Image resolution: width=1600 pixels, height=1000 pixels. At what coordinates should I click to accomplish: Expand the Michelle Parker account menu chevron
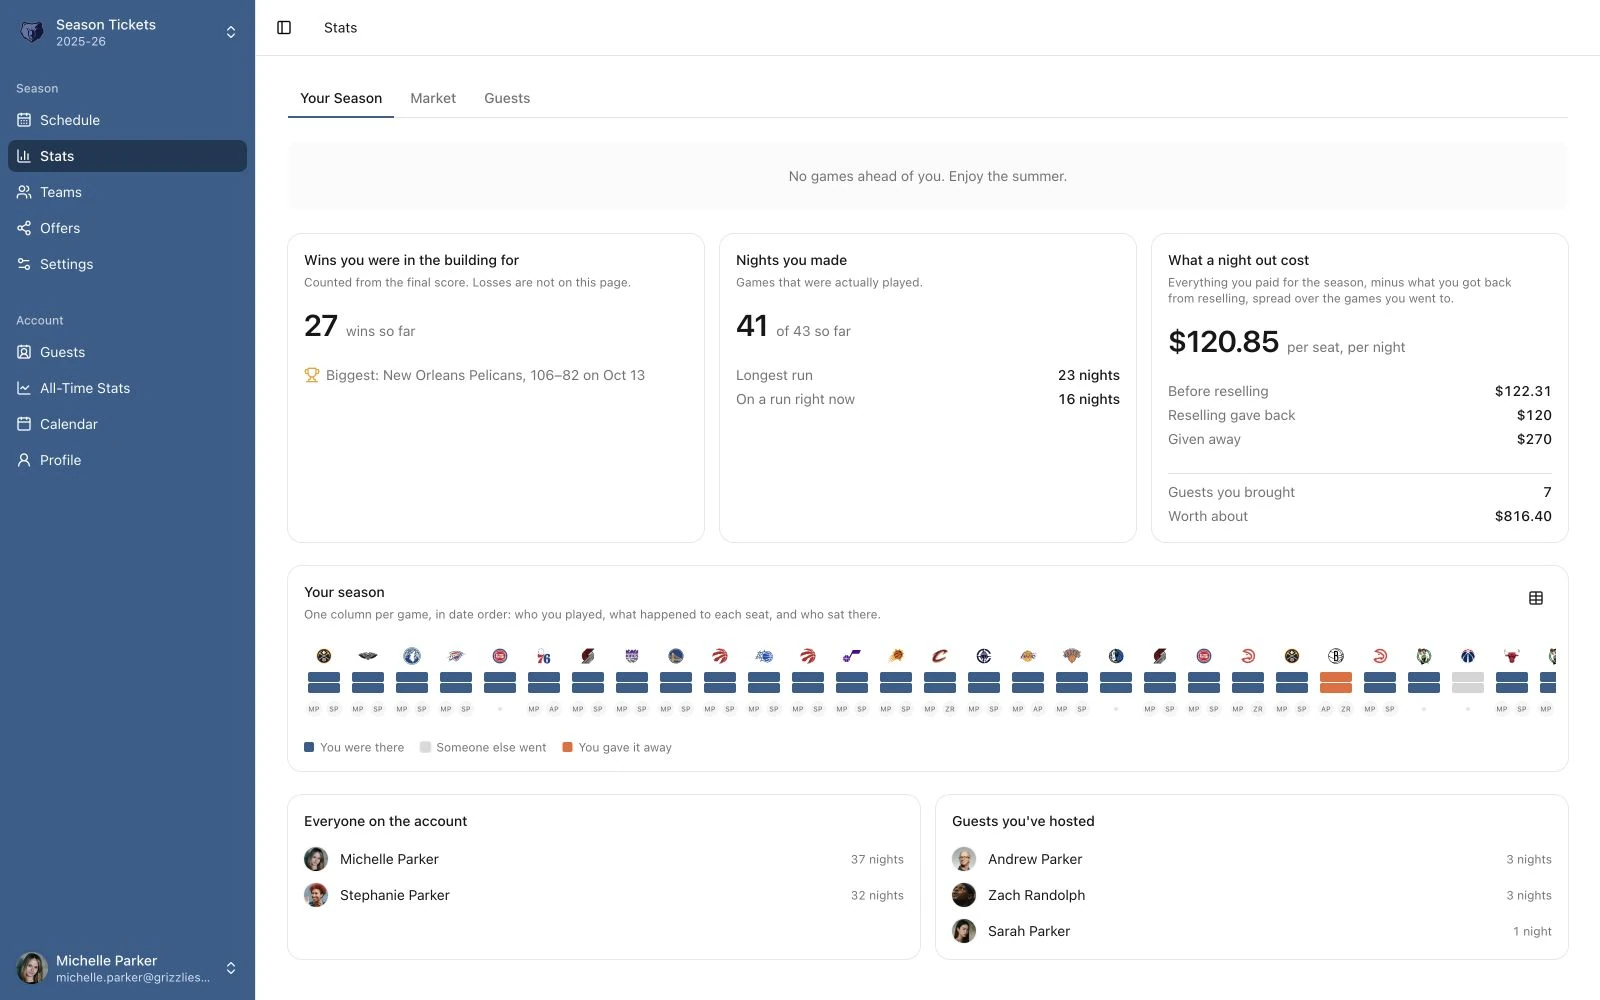point(231,968)
